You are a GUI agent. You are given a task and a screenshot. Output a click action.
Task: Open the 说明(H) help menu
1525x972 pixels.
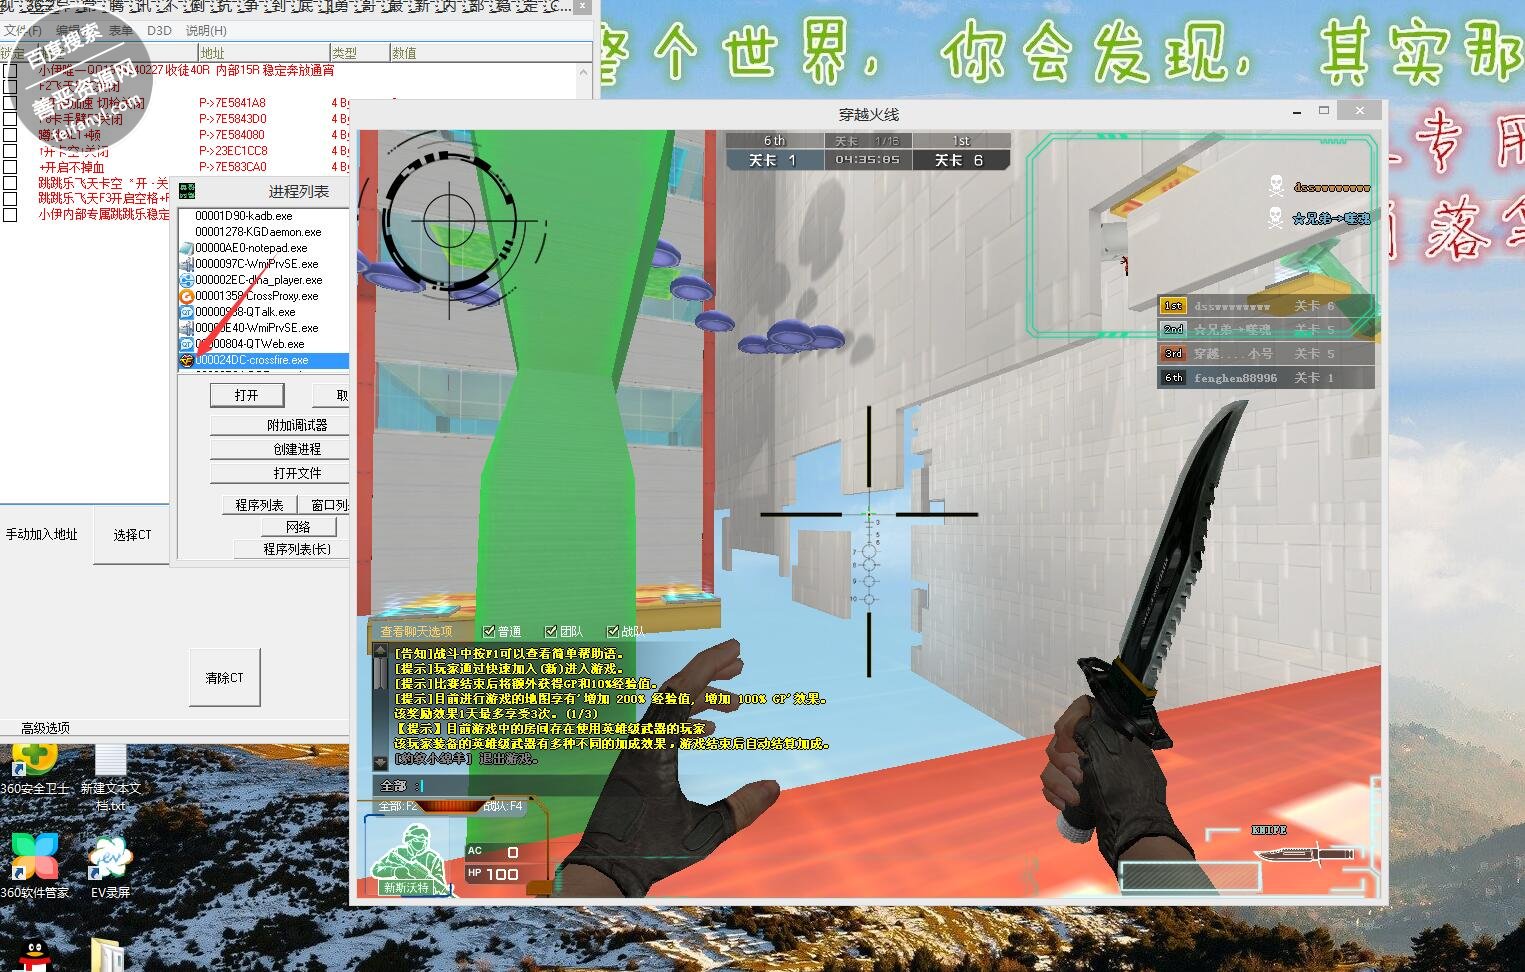coord(206,31)
